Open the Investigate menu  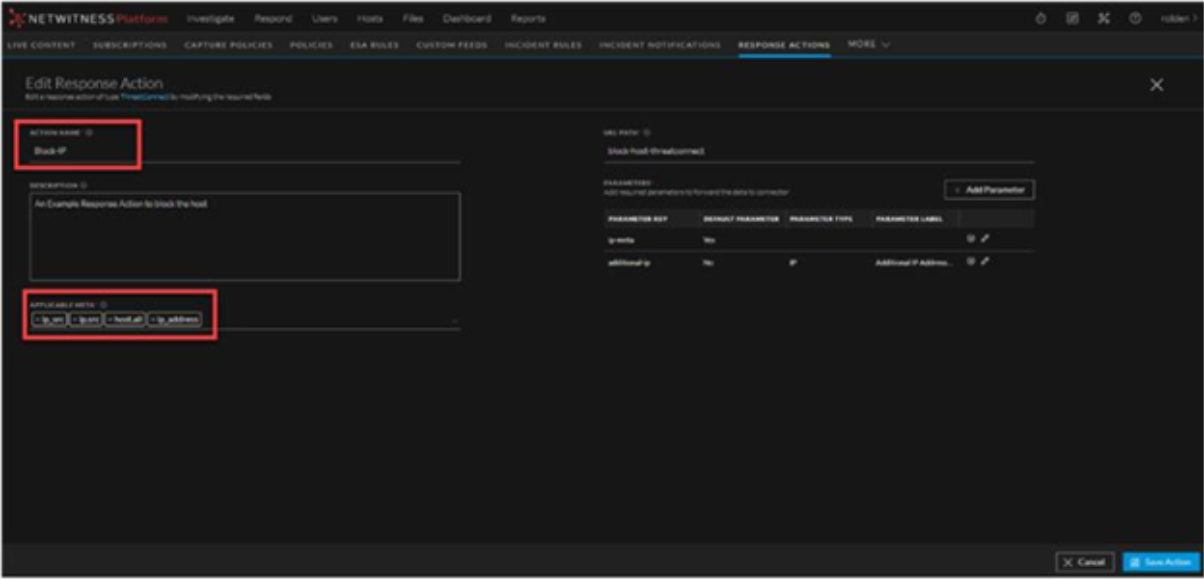[210, 19]
